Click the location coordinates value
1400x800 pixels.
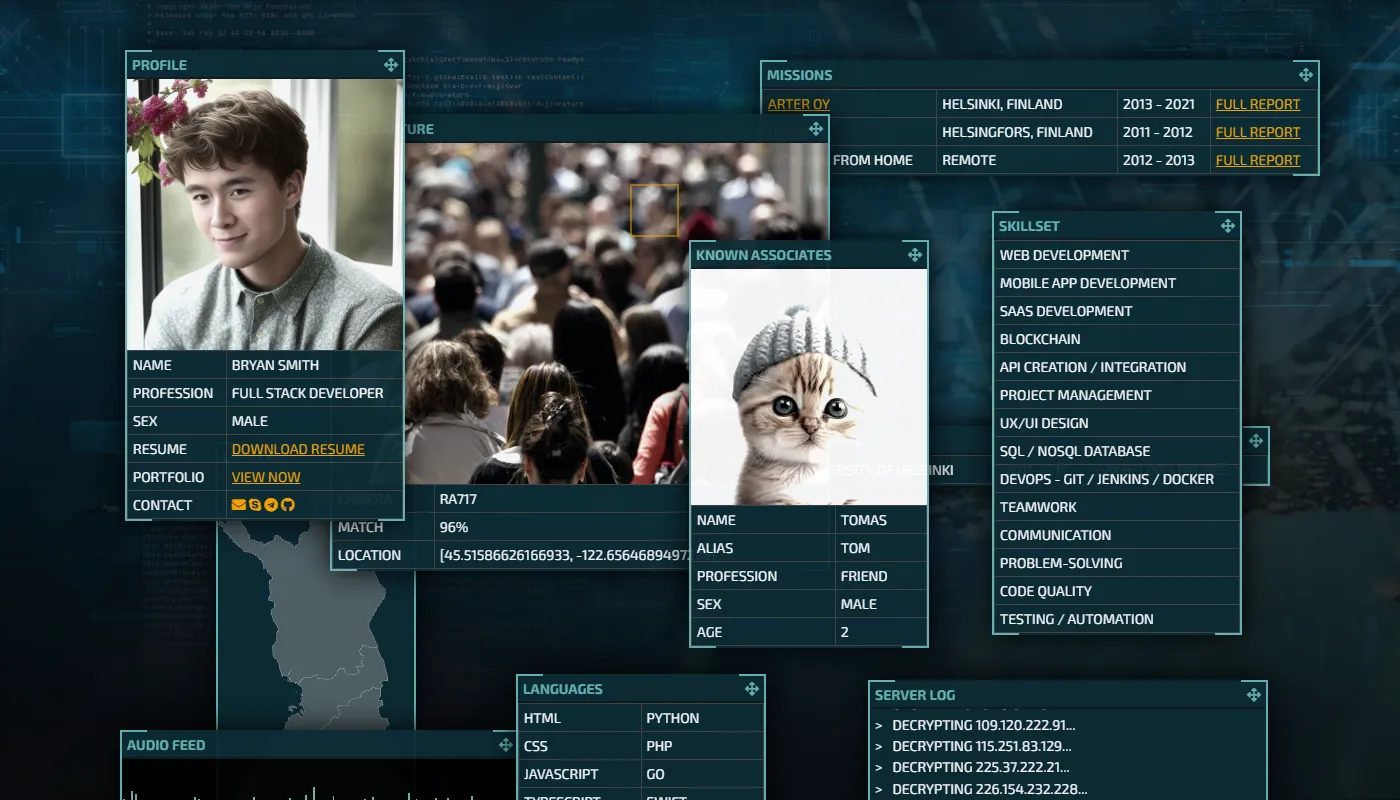tap(565, 555)
